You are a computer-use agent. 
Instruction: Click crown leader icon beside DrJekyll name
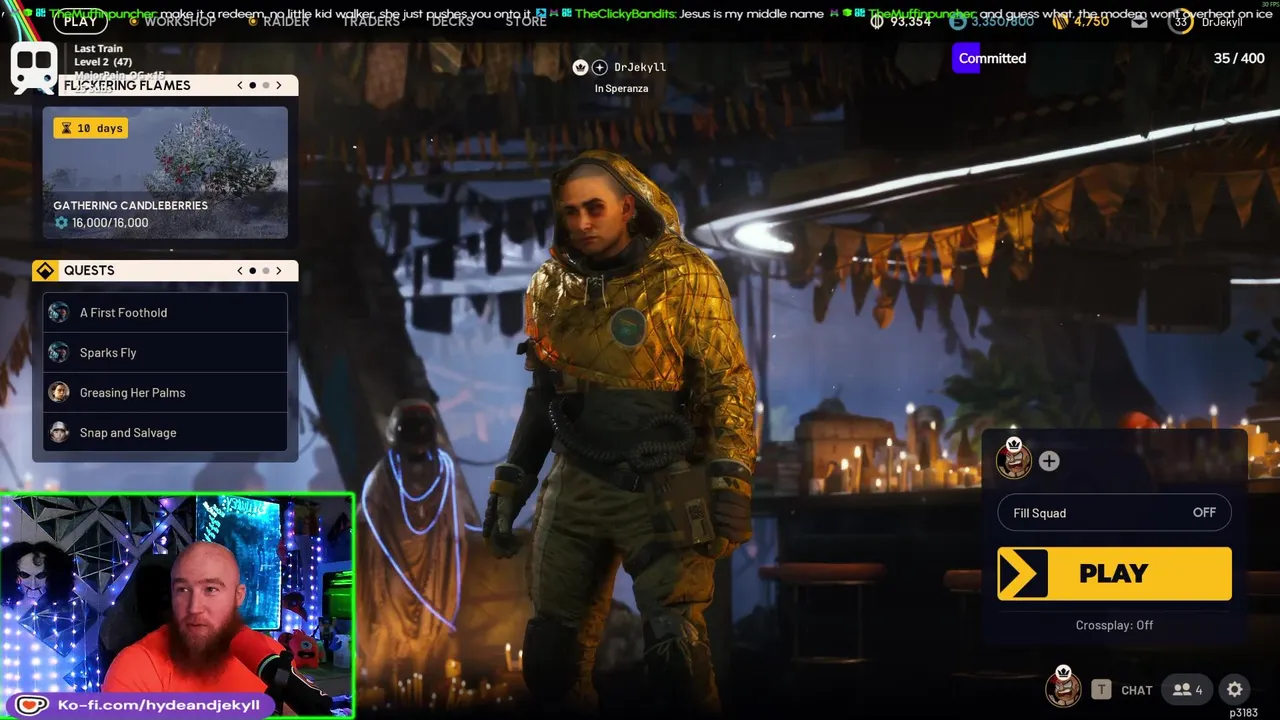pos(580,67)
